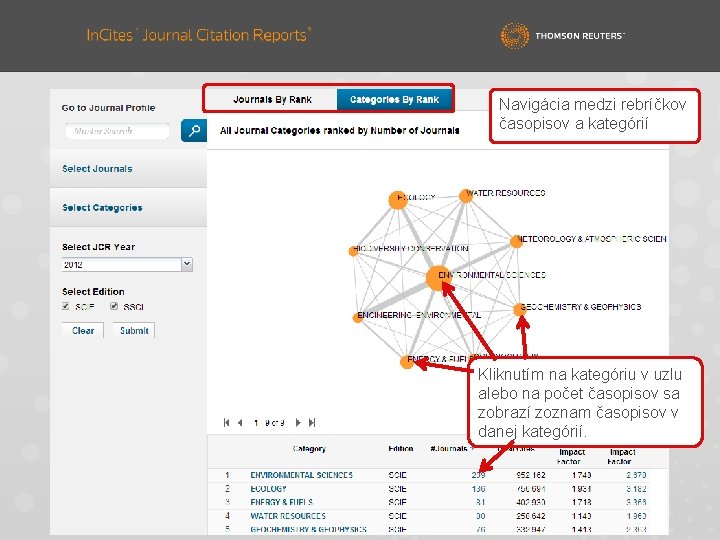Screen dimensions: 720x540
Task: Open GEOCHEMISTRY & GEOPHYSICS link in table
Action: click(308, 529)
